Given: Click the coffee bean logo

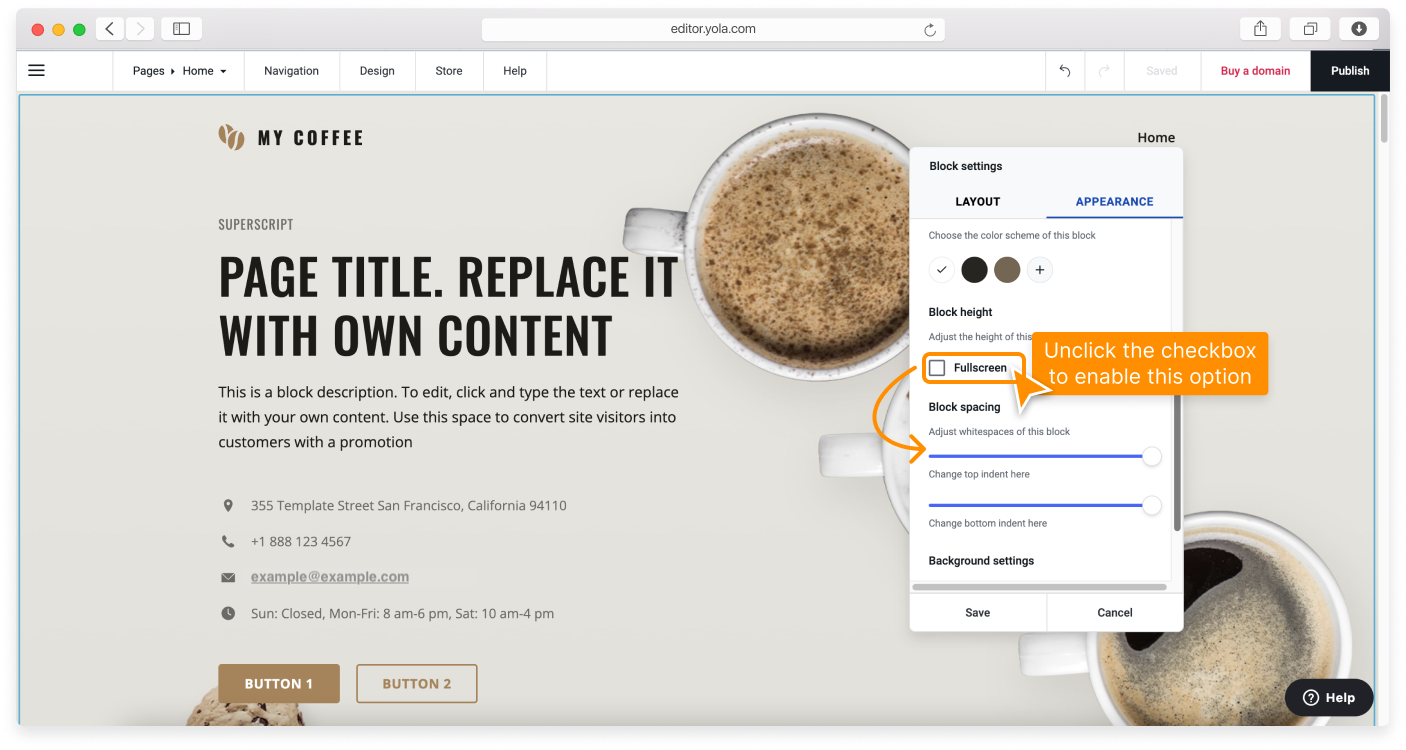Looking at the screenshot, I should (231, 137).
